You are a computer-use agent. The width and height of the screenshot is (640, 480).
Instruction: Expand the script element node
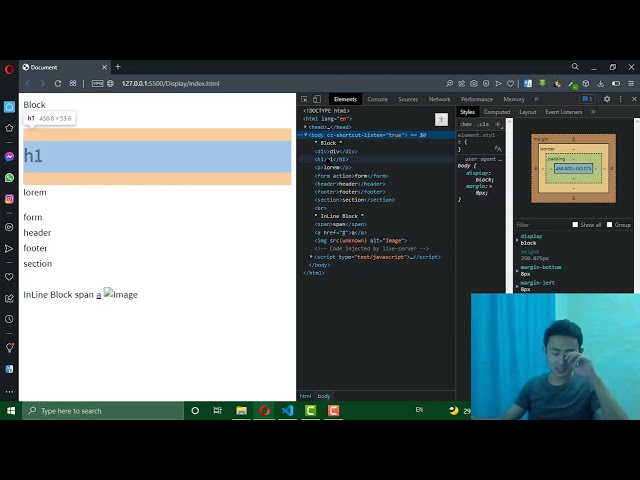311,257
